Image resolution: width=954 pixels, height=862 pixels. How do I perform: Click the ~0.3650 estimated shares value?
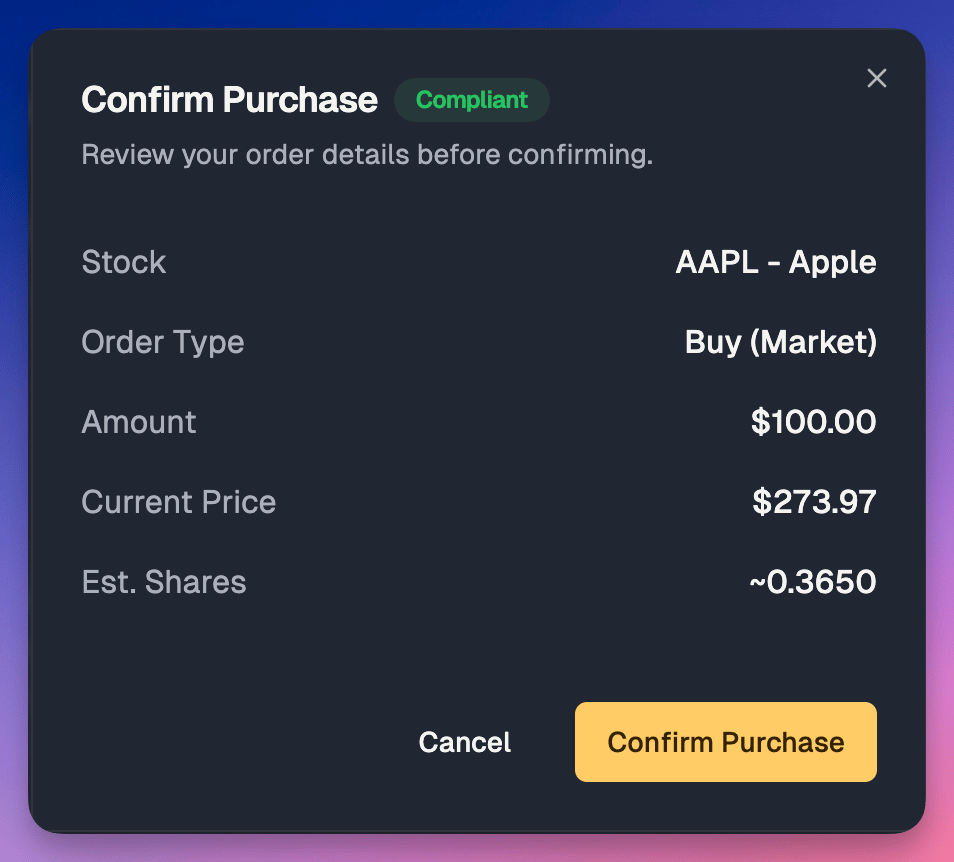click(813, 582)
